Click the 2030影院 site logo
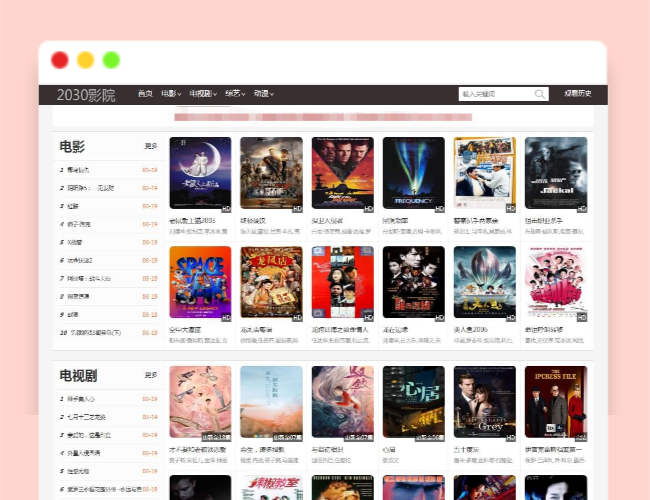Viewport: 650px width, 500px height. pos(86,95)
